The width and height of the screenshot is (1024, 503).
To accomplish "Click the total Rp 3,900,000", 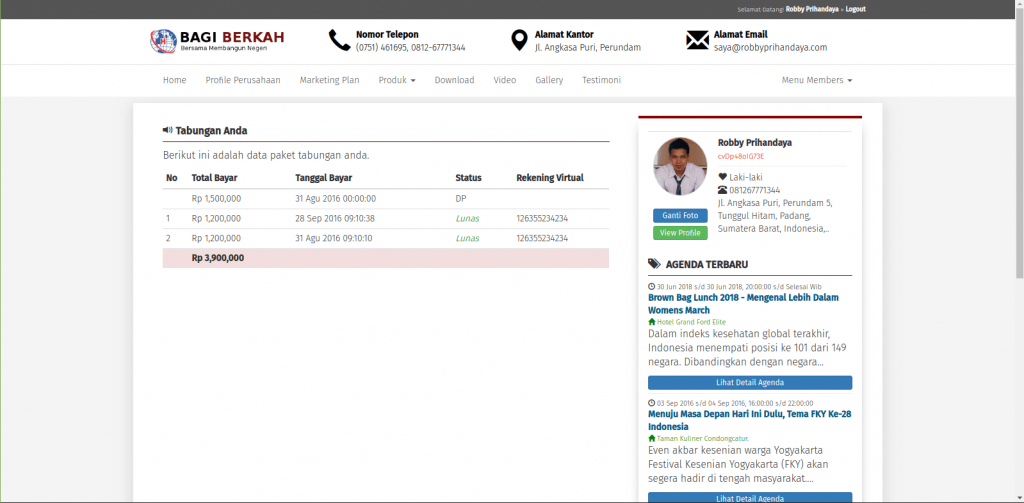I will 218,258.
